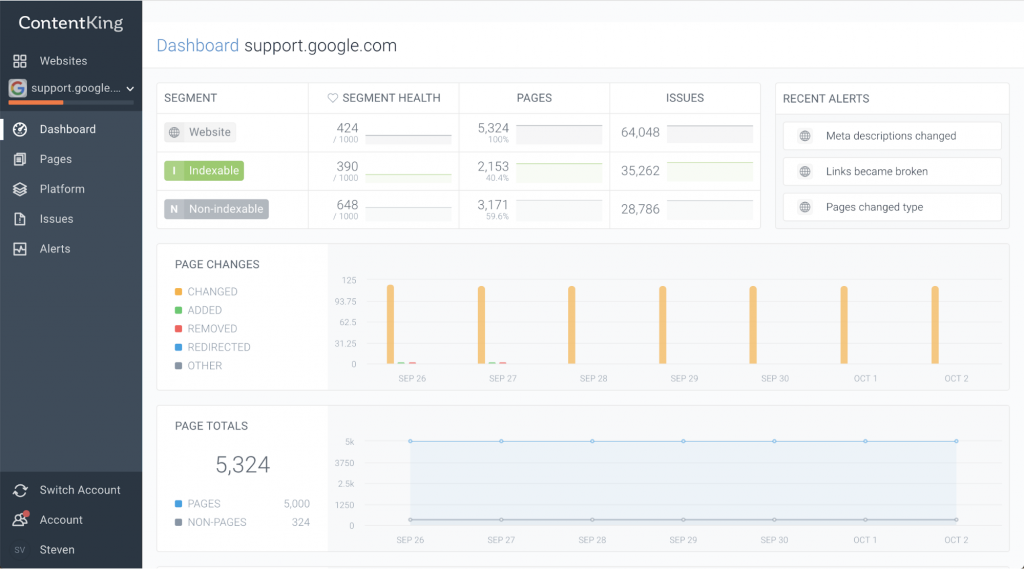Select the Non-indexable segment tag

pos(216,209)
